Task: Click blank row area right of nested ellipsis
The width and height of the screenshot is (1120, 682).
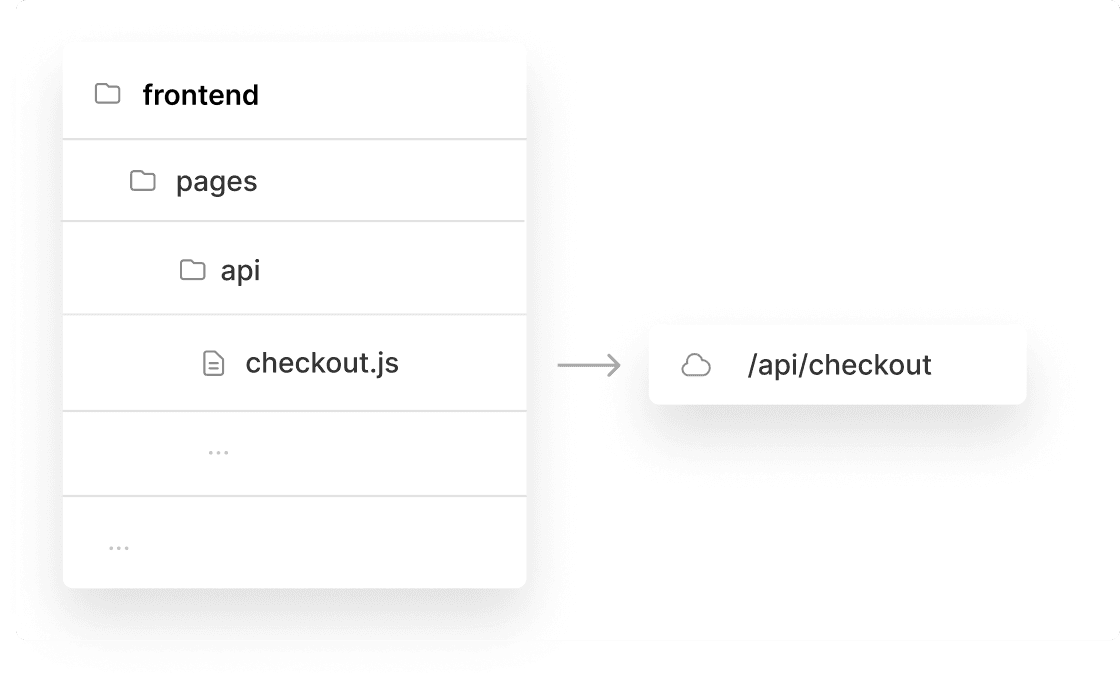Action: (400, 453)
